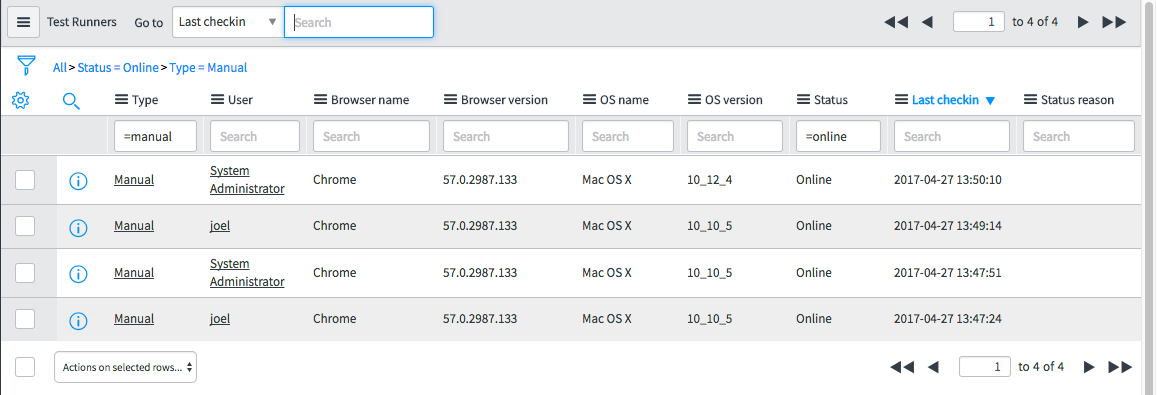Image resolution: width=1157 pixels, height=395 pixels.
Task: Open the OS name column menu icon
Action: [x=590, y=100]
